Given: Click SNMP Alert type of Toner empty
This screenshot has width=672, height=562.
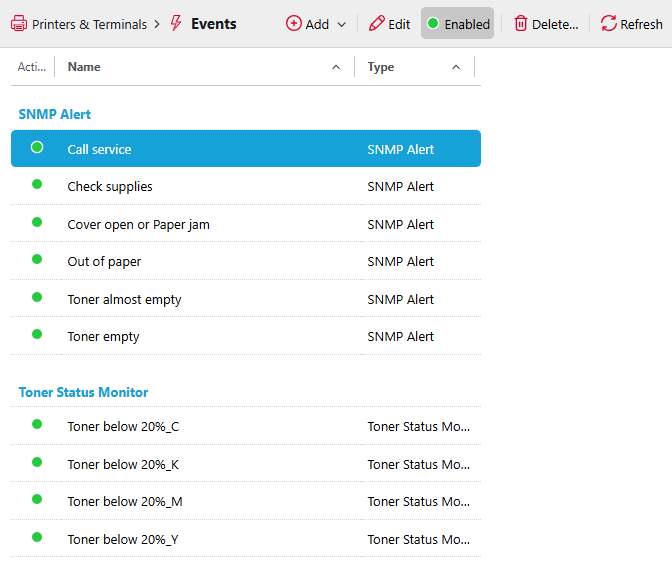Looking at the screenshot, I should pos(401,337).
